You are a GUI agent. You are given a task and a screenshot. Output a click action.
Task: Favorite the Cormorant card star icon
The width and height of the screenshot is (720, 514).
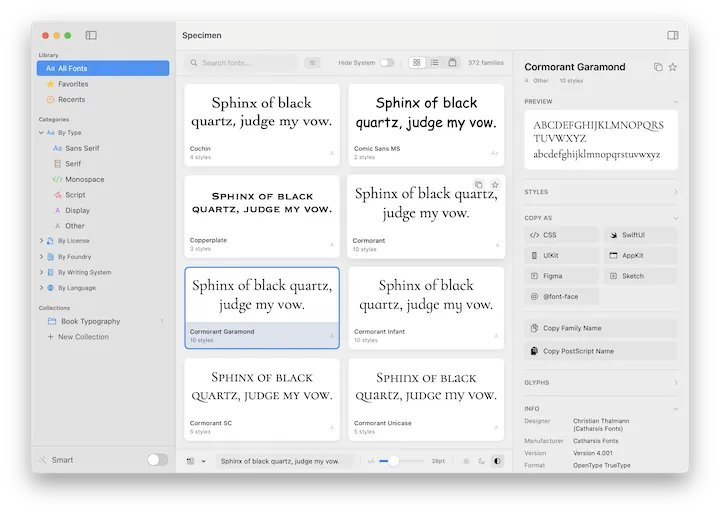coord(495,185)
